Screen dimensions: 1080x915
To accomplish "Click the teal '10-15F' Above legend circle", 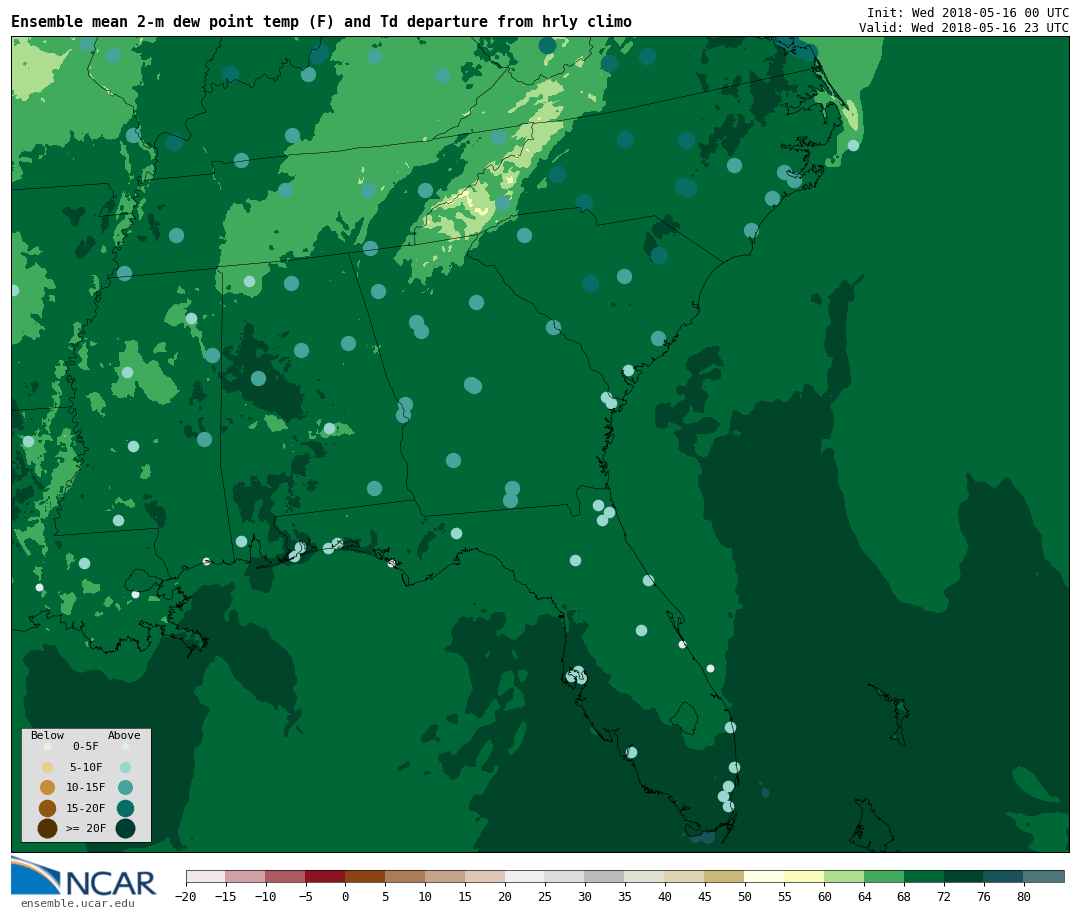I will 125,787.
